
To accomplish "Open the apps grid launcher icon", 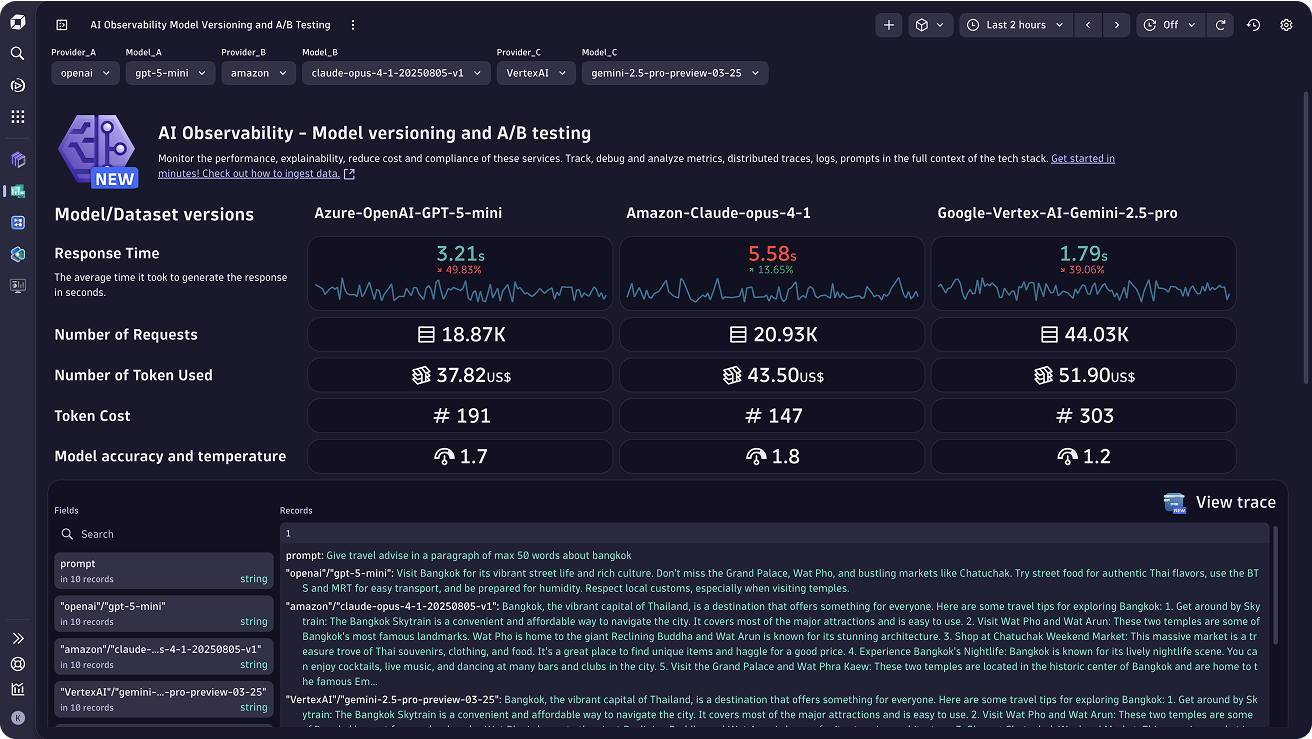I will point(17,117).
